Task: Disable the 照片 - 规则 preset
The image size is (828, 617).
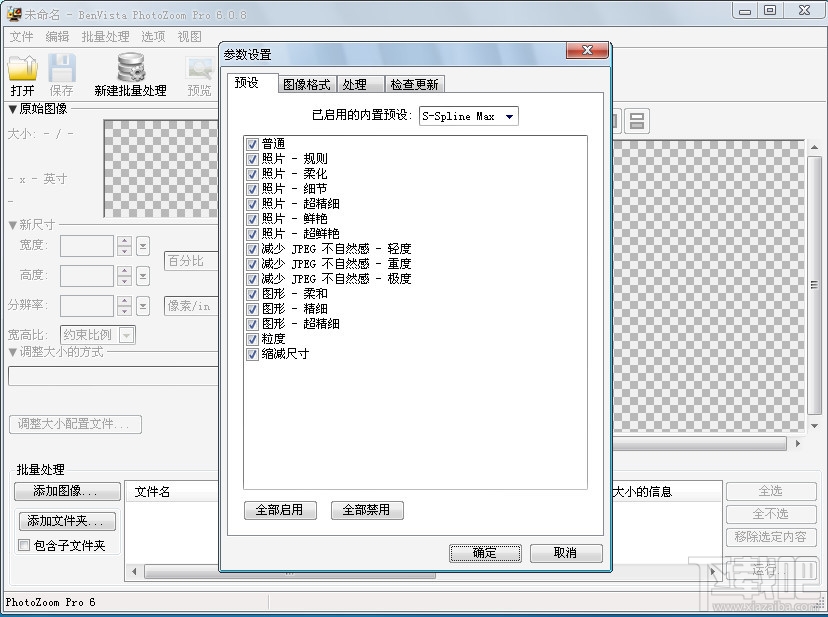Action: point(253,158)
